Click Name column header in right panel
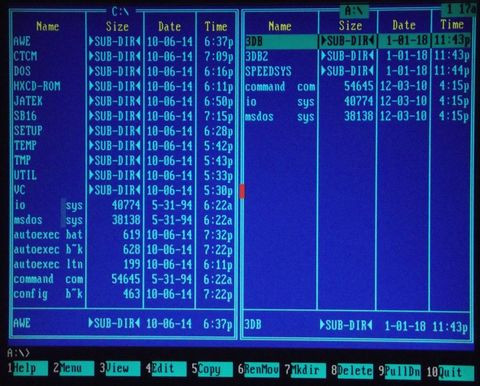Viewport: 480px width, 386px height. (x=280, y=26)
